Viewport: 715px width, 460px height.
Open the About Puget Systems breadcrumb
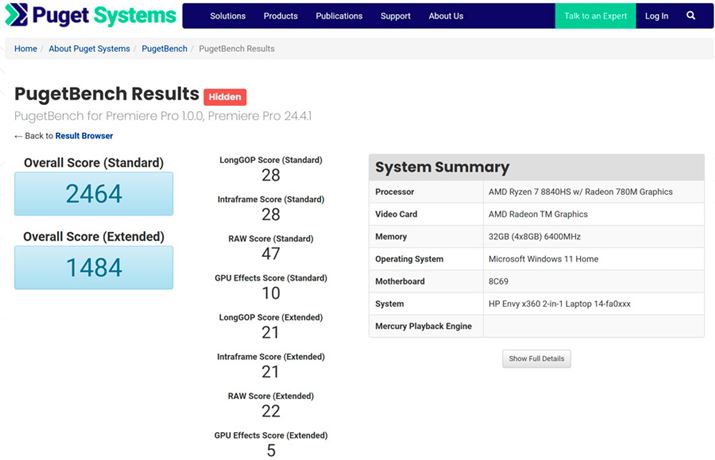point(89,49)
